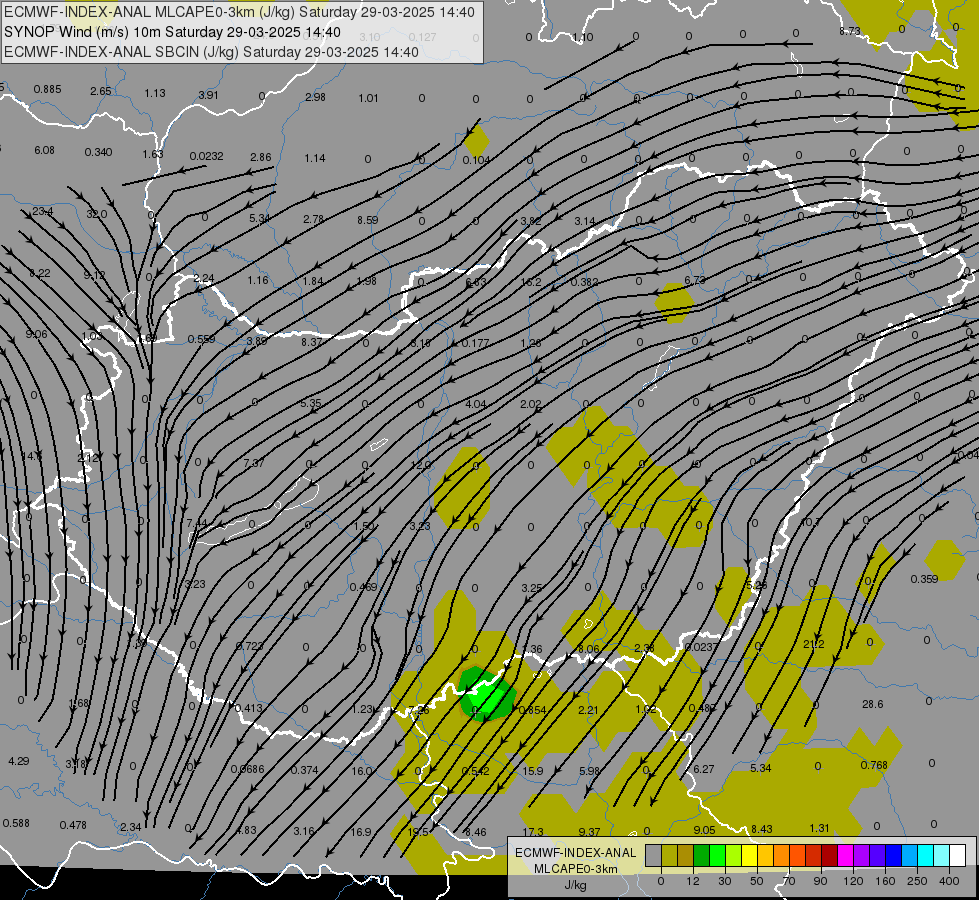Click the map value "4.29"
979x900 pixels.
point(19,761)
